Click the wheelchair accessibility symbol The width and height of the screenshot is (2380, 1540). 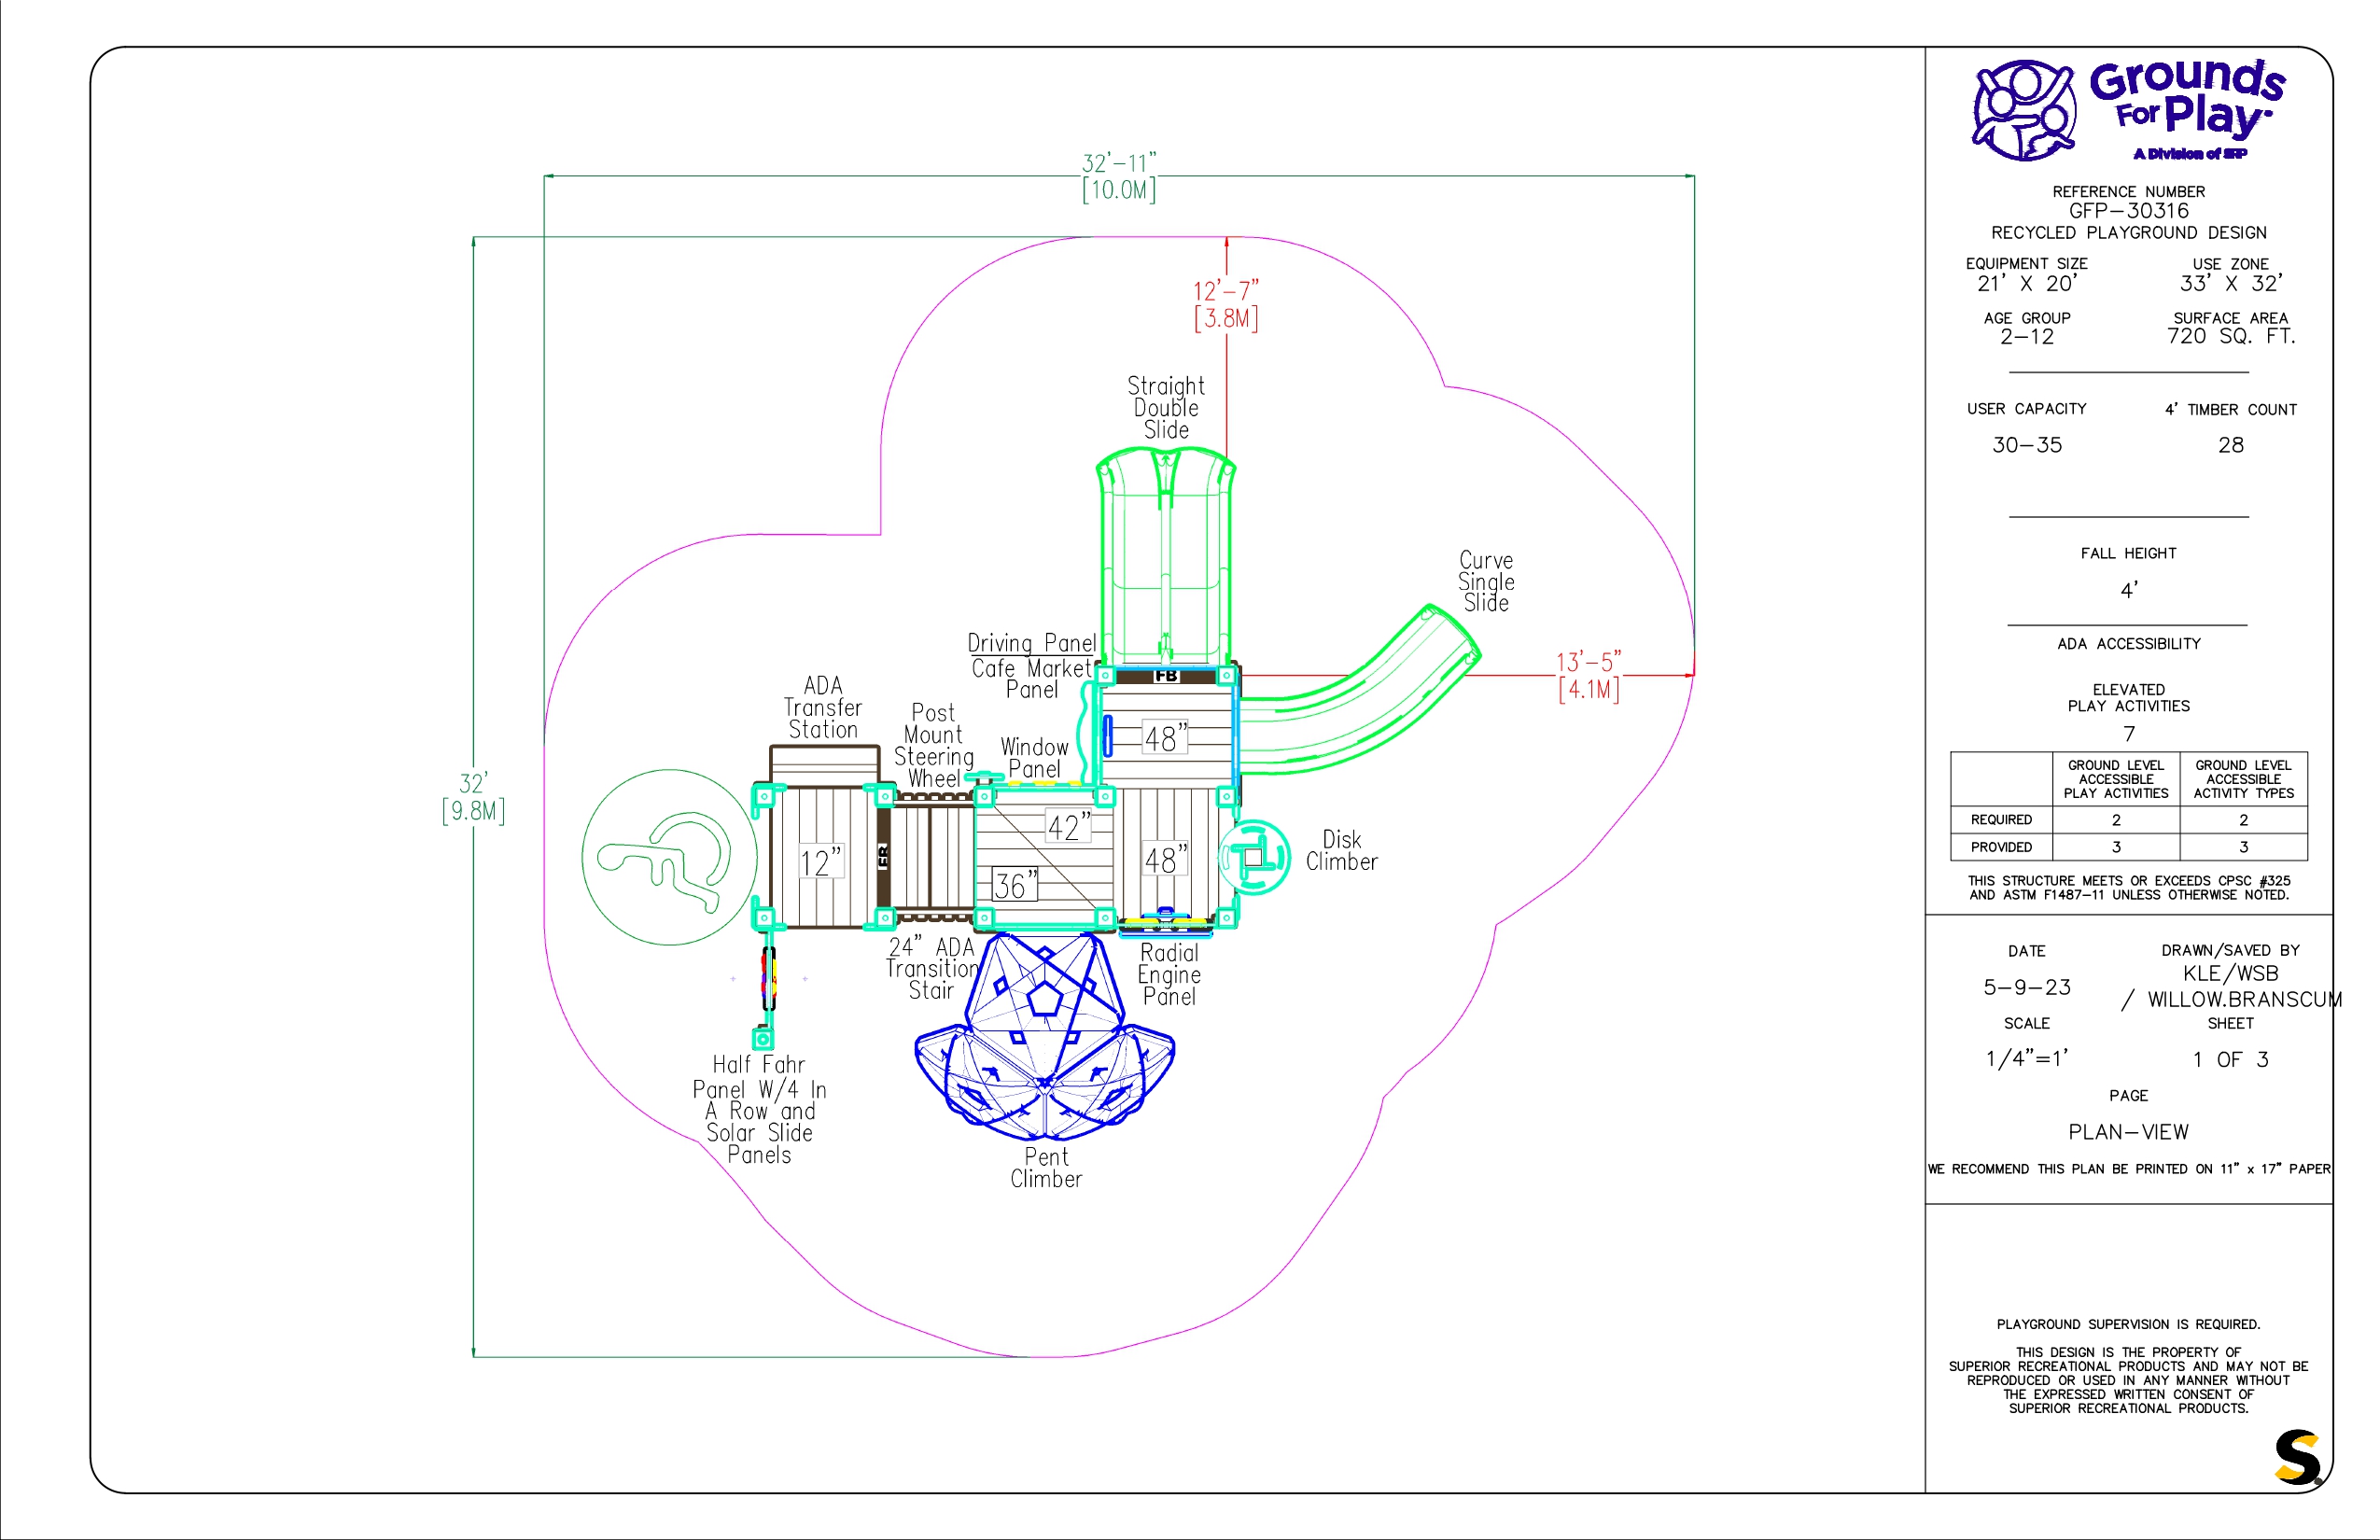[x=670, y=857]
